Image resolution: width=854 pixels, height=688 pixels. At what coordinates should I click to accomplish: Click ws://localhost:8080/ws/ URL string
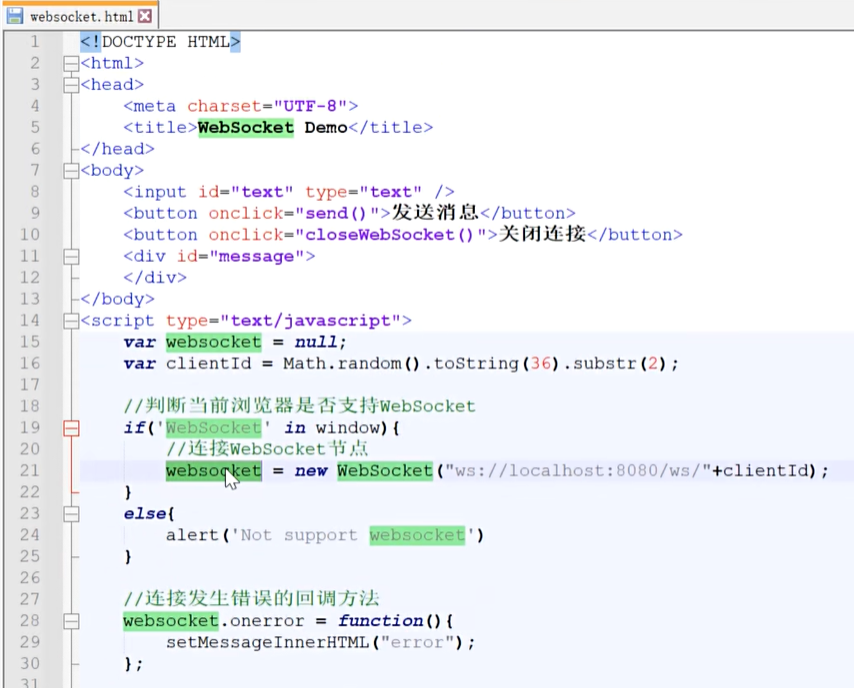coord(578,471)
